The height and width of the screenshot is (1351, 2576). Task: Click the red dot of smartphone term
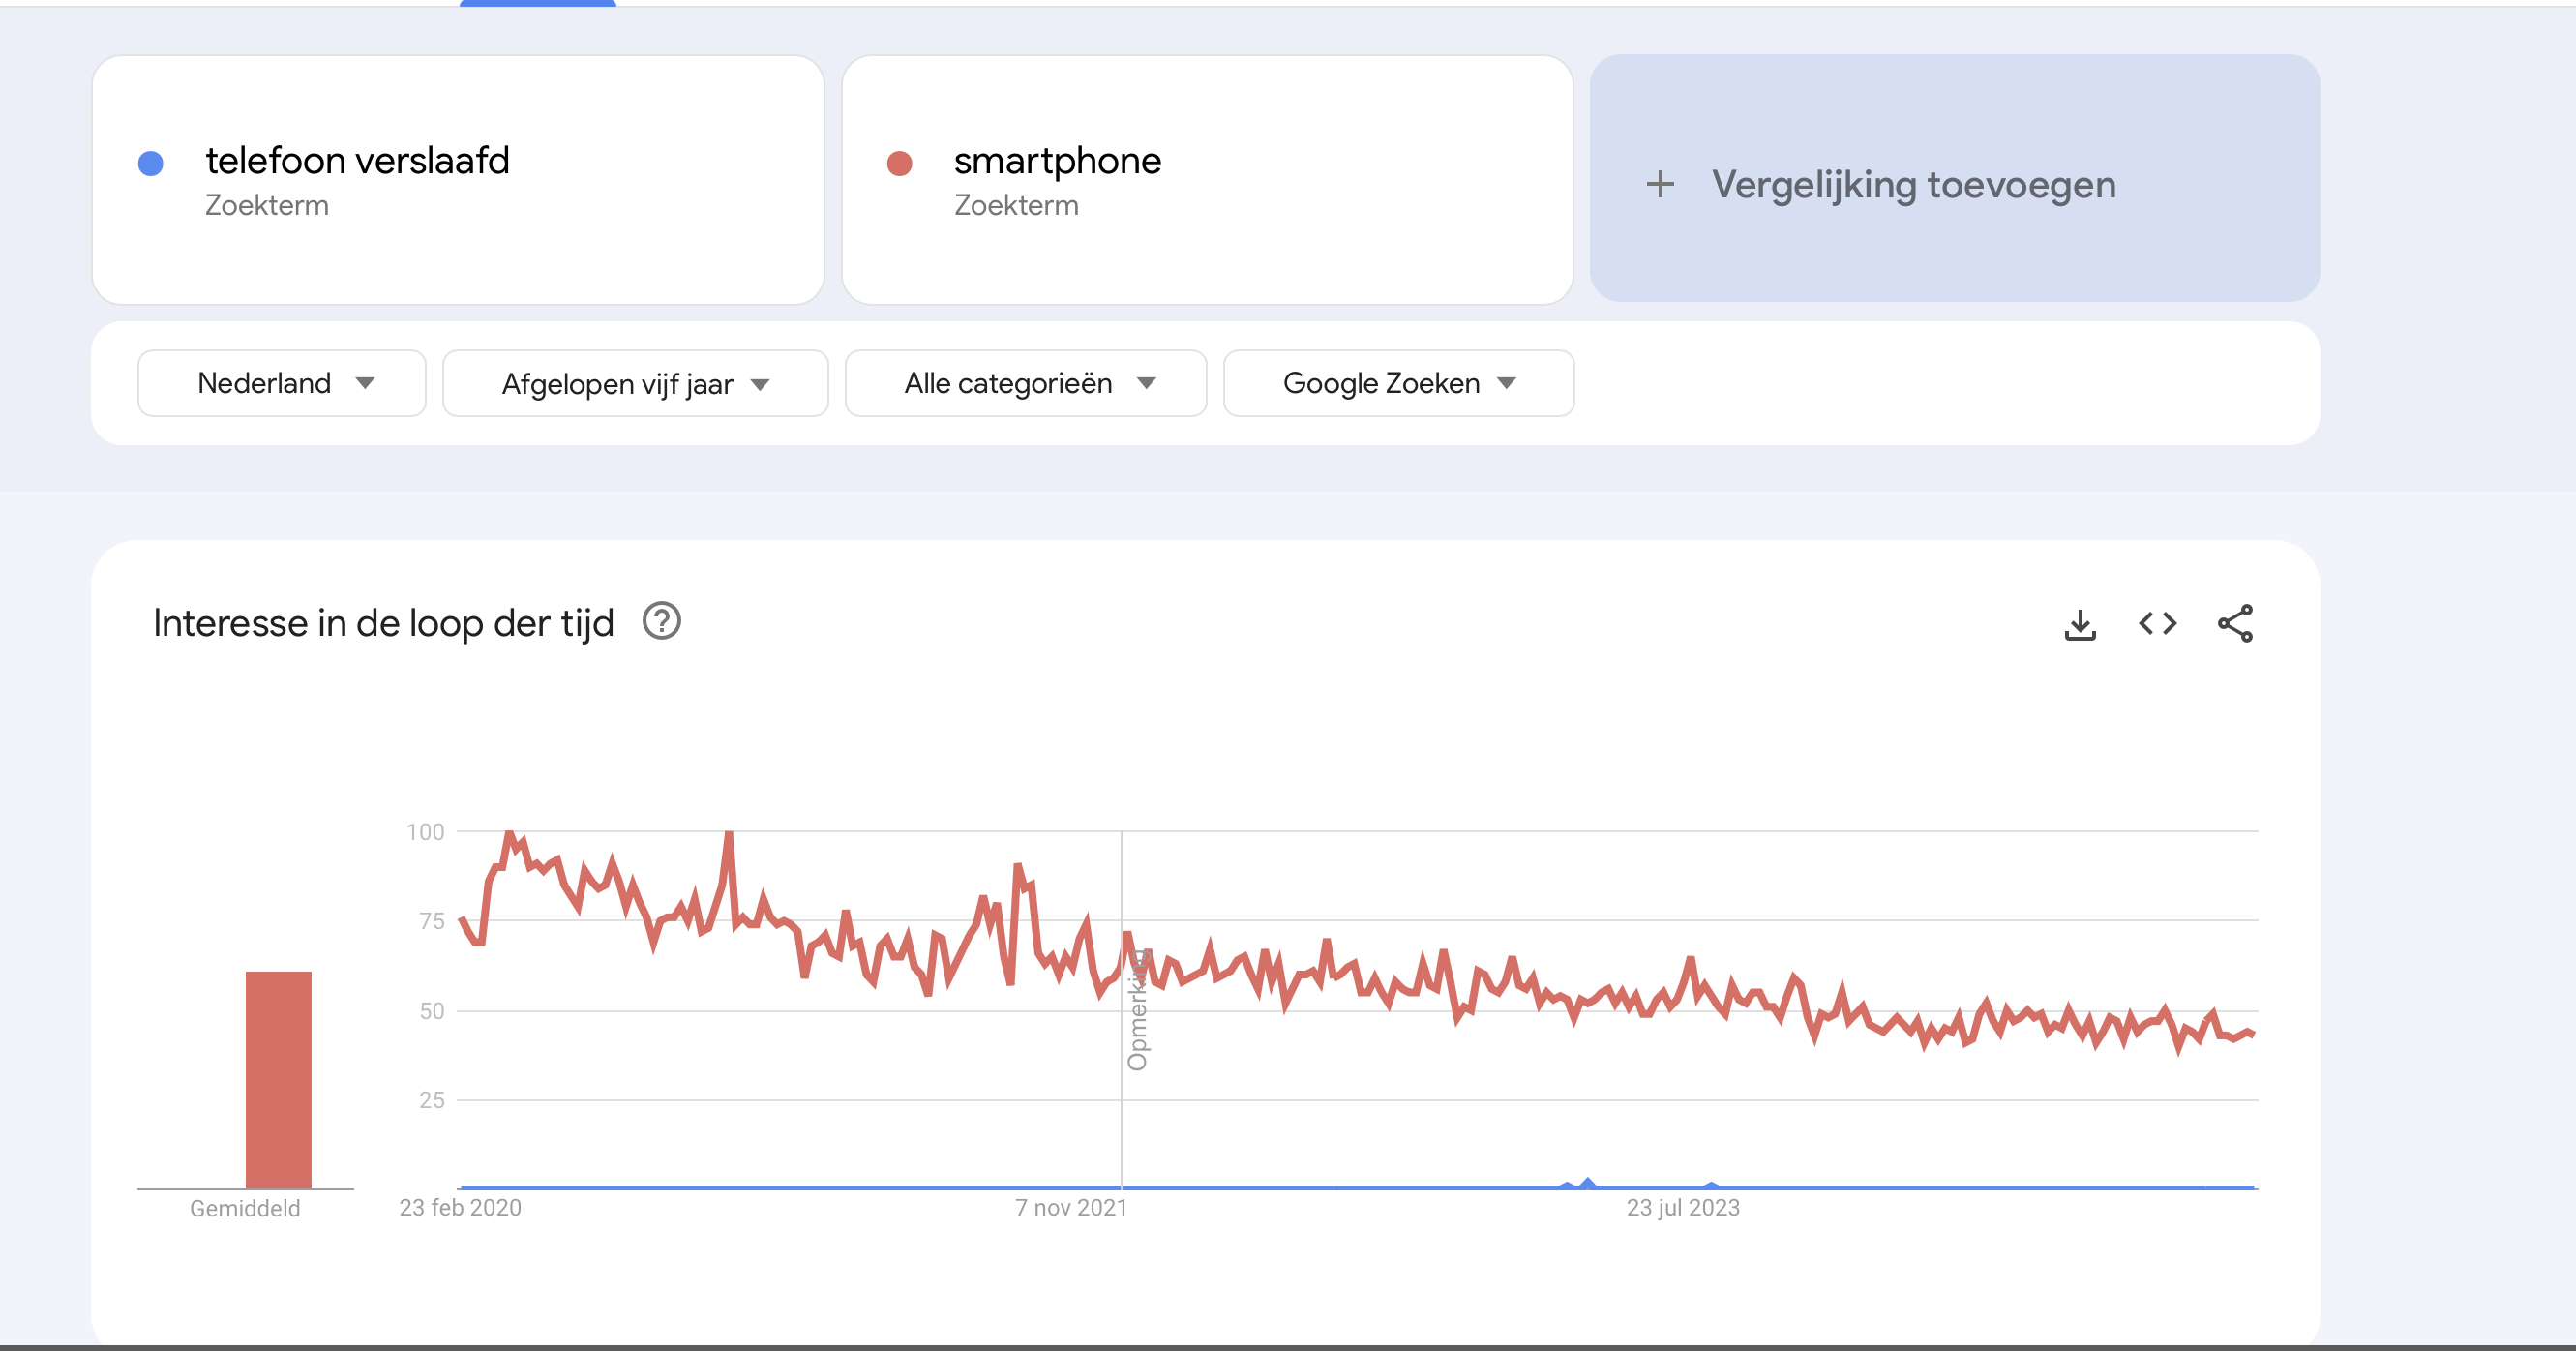(x=899, y=164)
